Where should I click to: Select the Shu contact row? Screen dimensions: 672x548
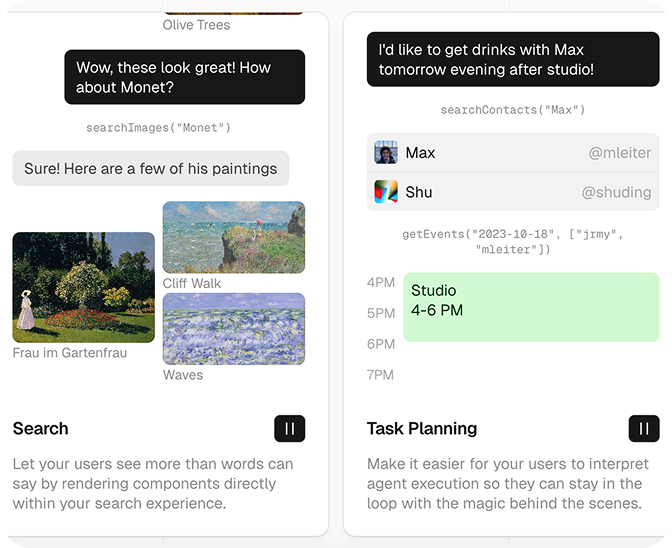(x=513, y=192)
